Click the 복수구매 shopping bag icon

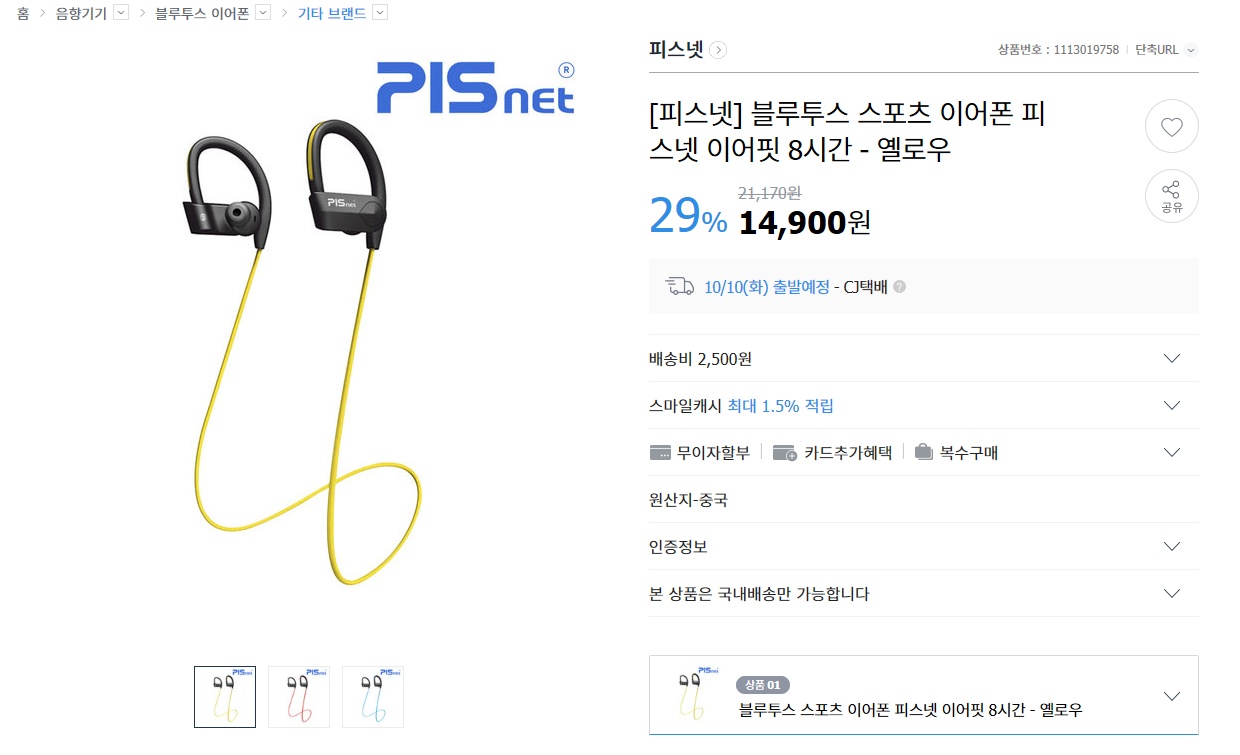coord(923,452)
